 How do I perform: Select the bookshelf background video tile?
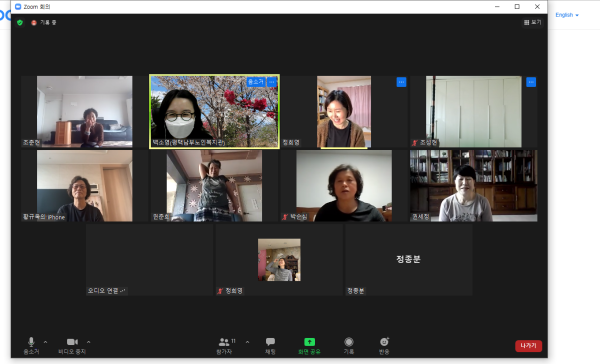pos(473,186)
